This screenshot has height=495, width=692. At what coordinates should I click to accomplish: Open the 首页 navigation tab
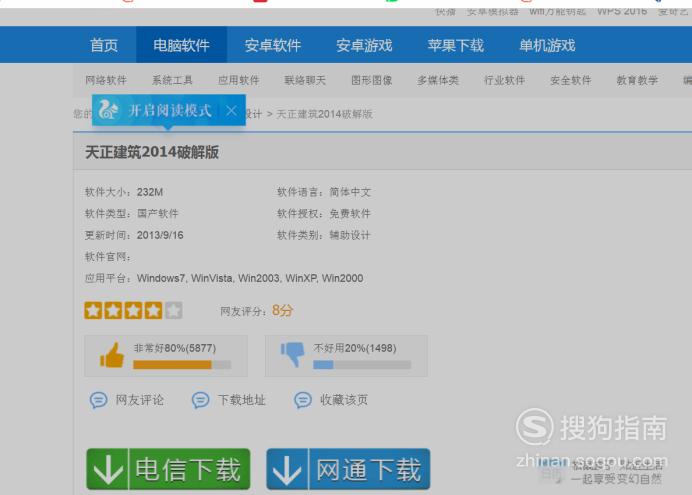point(104,45)
